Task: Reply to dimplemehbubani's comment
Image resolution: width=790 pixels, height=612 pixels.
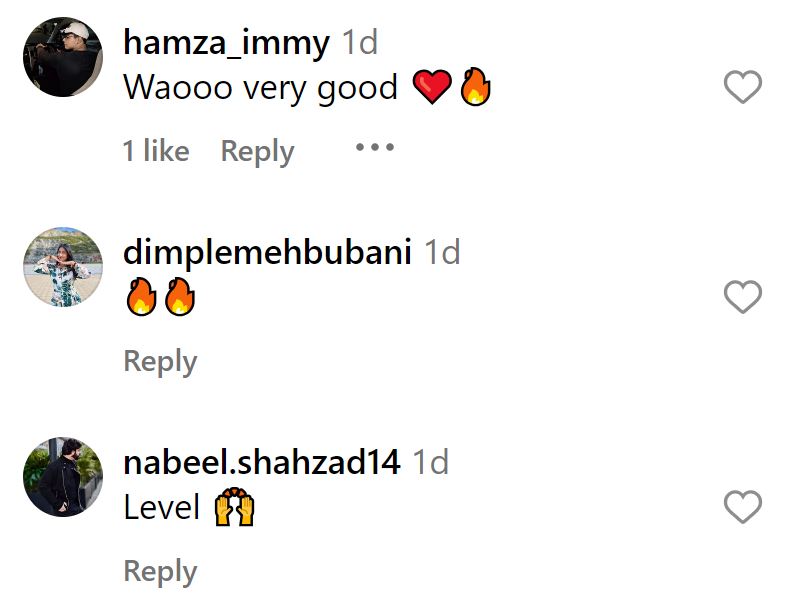Action: click(x=160, y=361)
